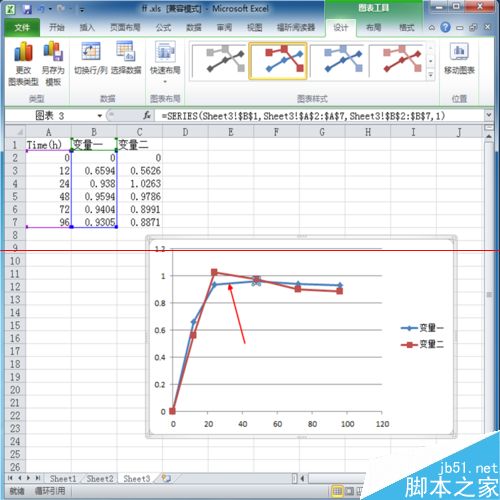
Task: Select cell B3 with value 0.6594
Action: (94, 171)
